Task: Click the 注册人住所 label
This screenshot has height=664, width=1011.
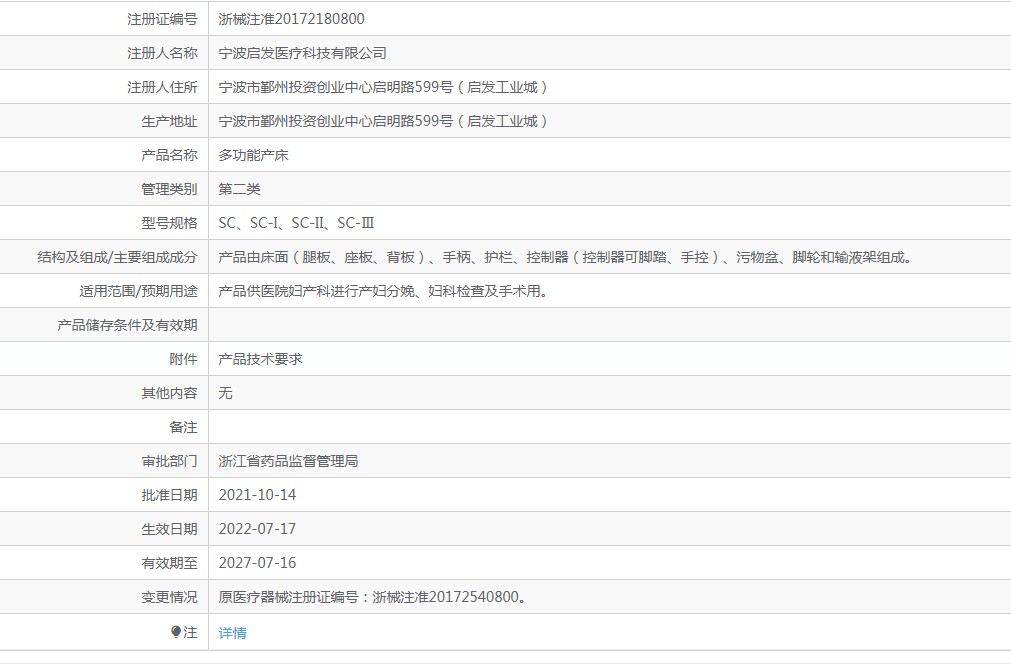Action: point(162,87)
